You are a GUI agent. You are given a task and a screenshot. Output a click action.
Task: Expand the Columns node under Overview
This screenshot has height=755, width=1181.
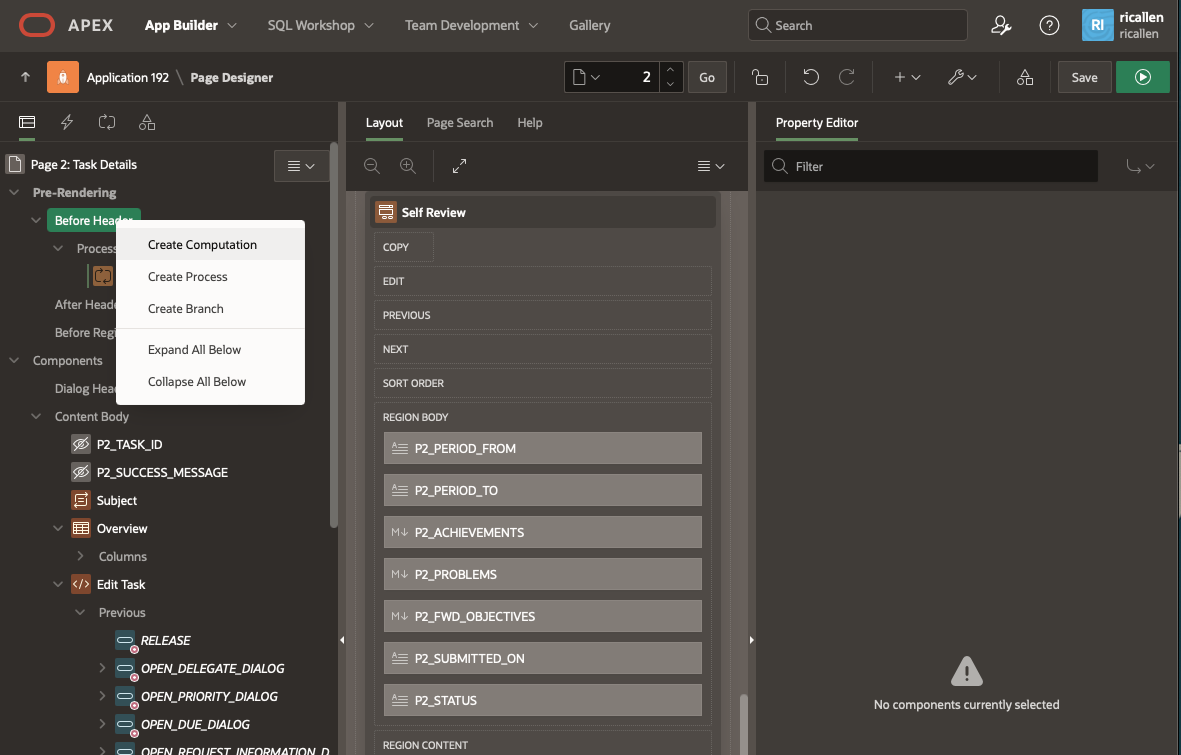pyautogui.click(x=80, y=556)
